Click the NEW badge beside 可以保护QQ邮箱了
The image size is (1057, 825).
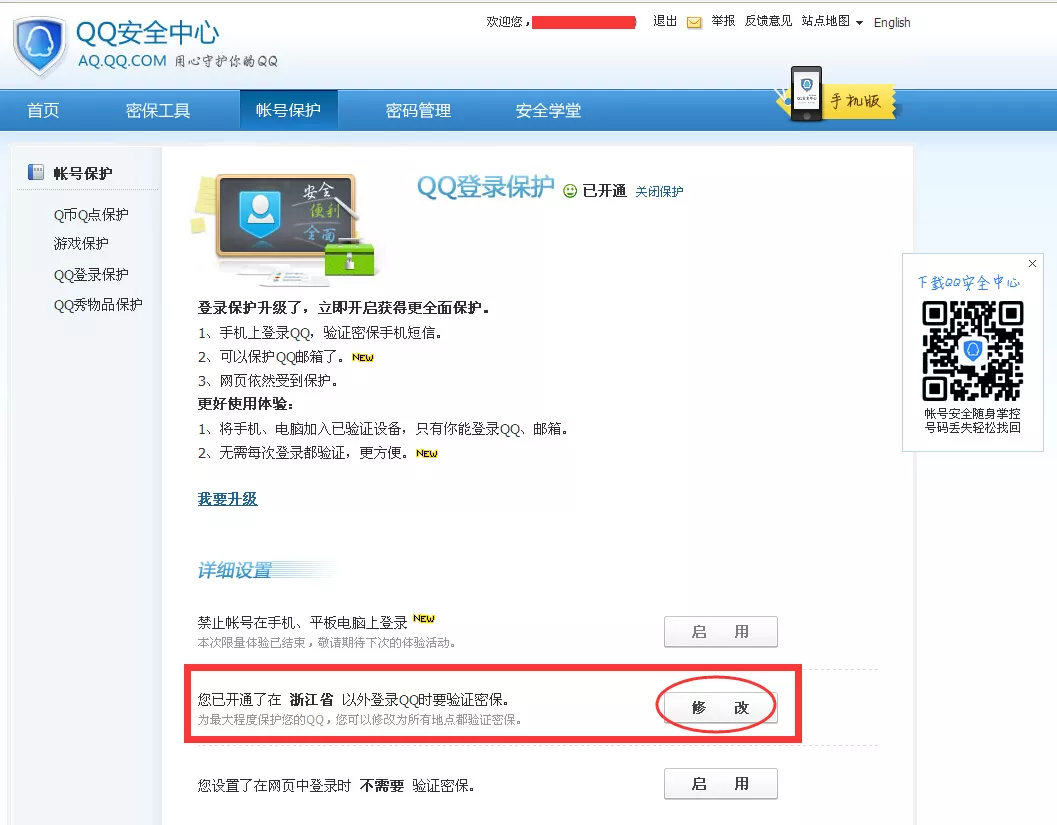click(x=362, y=356)
